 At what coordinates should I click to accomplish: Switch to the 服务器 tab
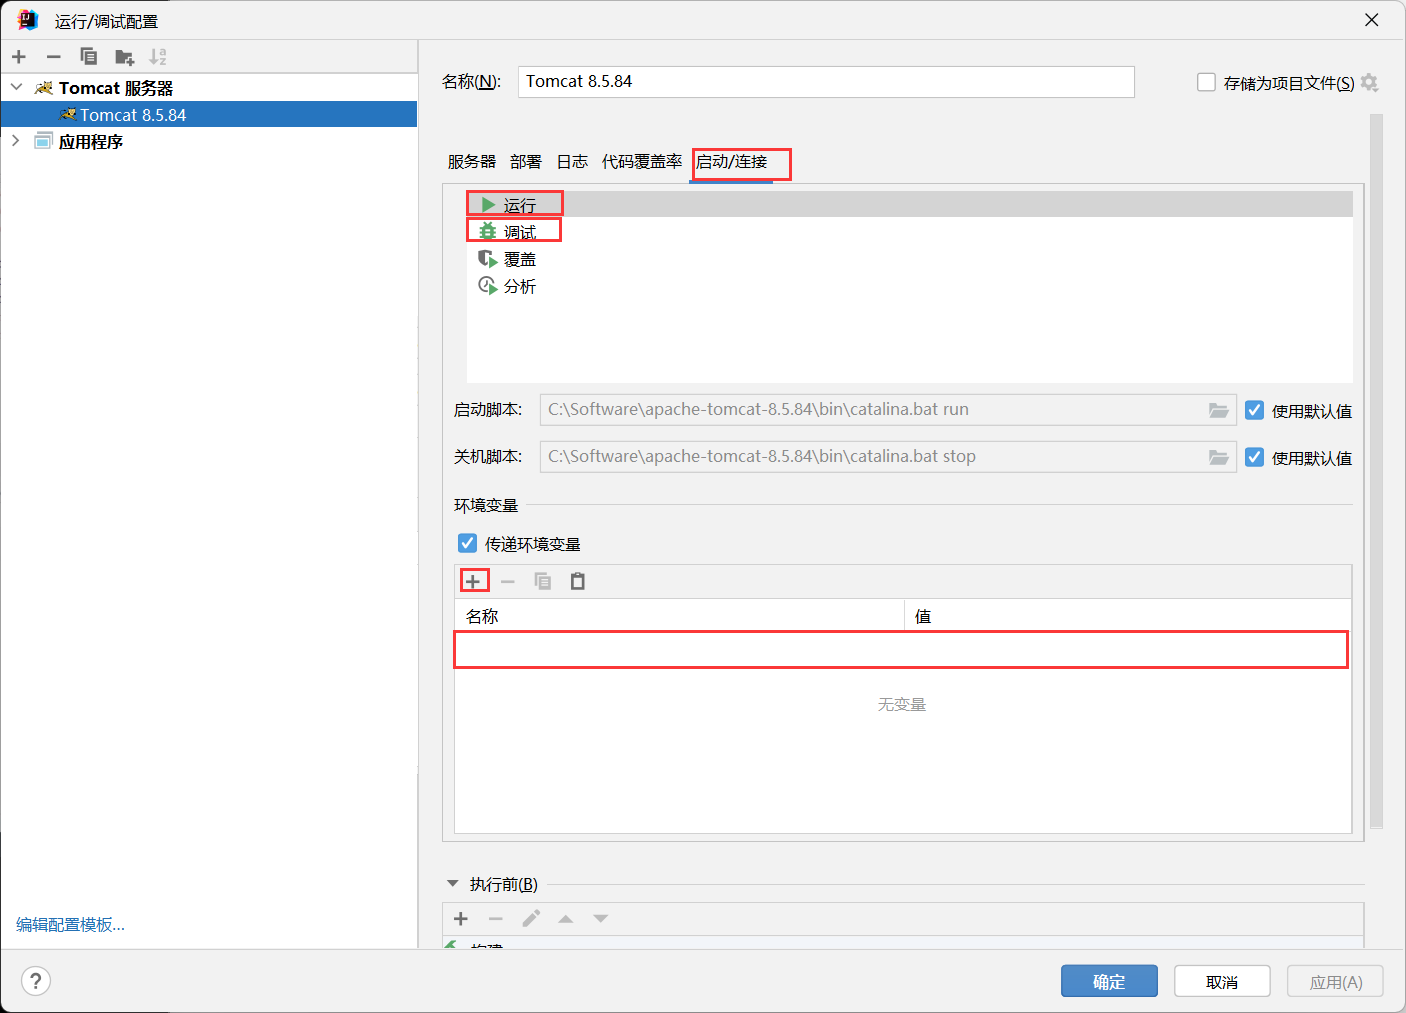(x=472, y=162)
